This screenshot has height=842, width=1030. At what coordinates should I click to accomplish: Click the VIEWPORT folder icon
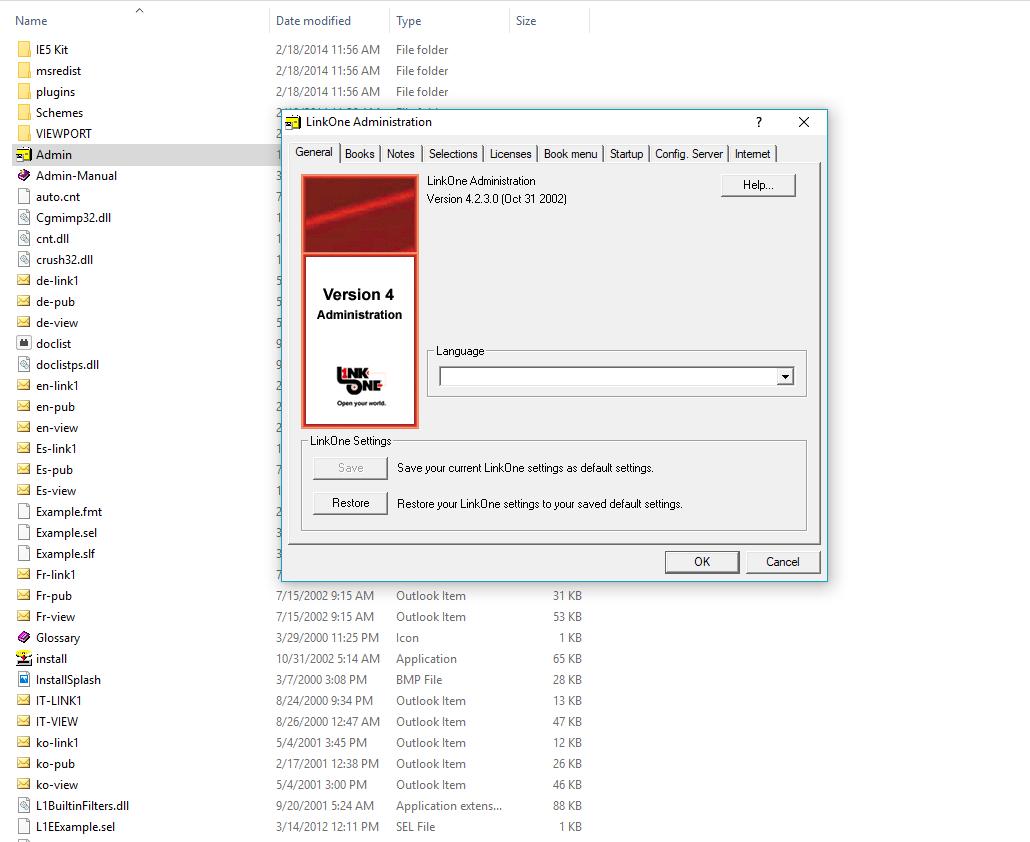(24, 133)
